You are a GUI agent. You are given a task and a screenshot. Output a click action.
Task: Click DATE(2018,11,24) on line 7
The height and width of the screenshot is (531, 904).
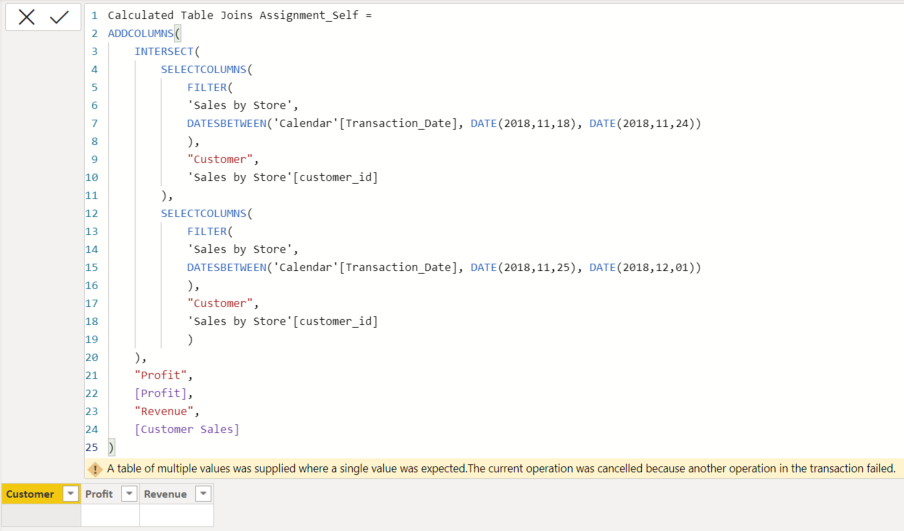642,123
